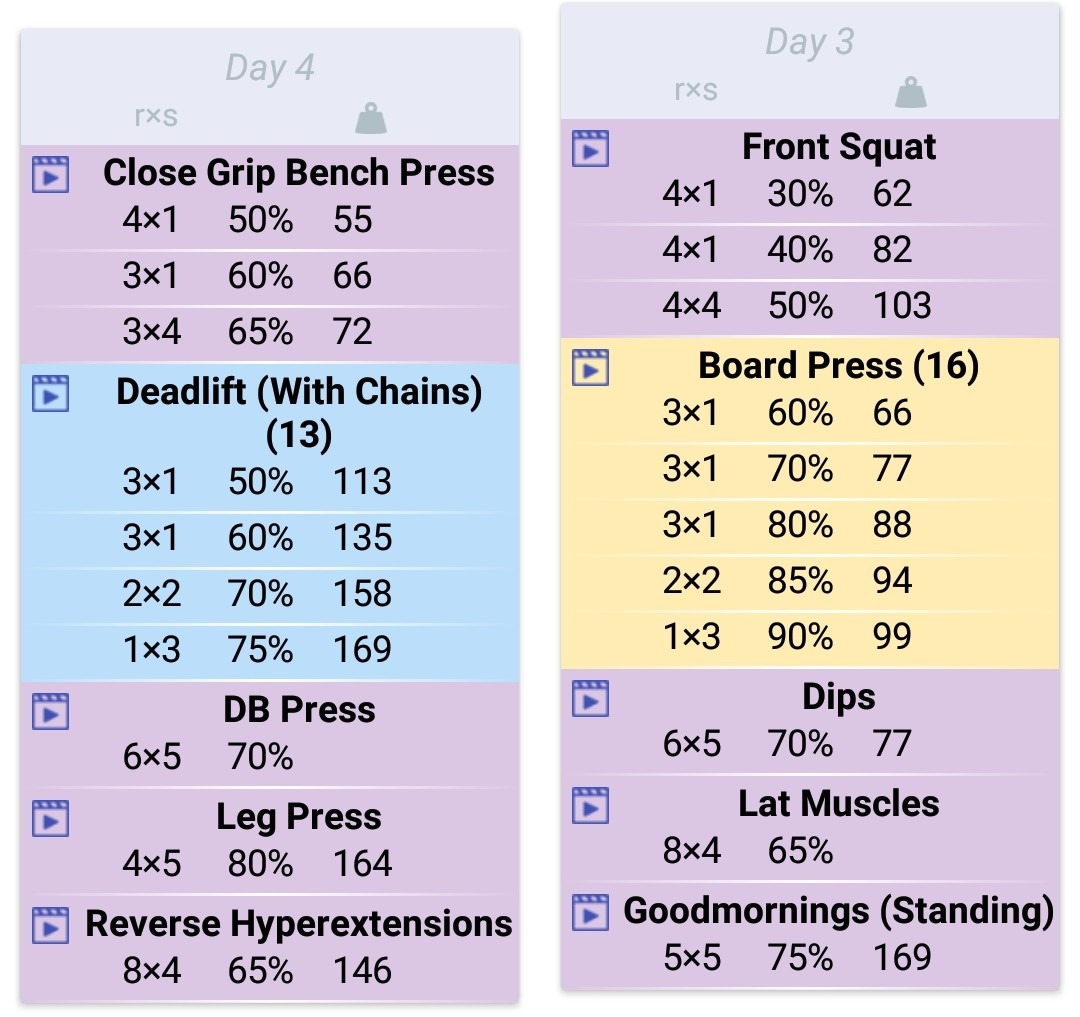Watch the Leg Press video
The width and height of the screenshot is (1080, 1017).
[50, 818]
